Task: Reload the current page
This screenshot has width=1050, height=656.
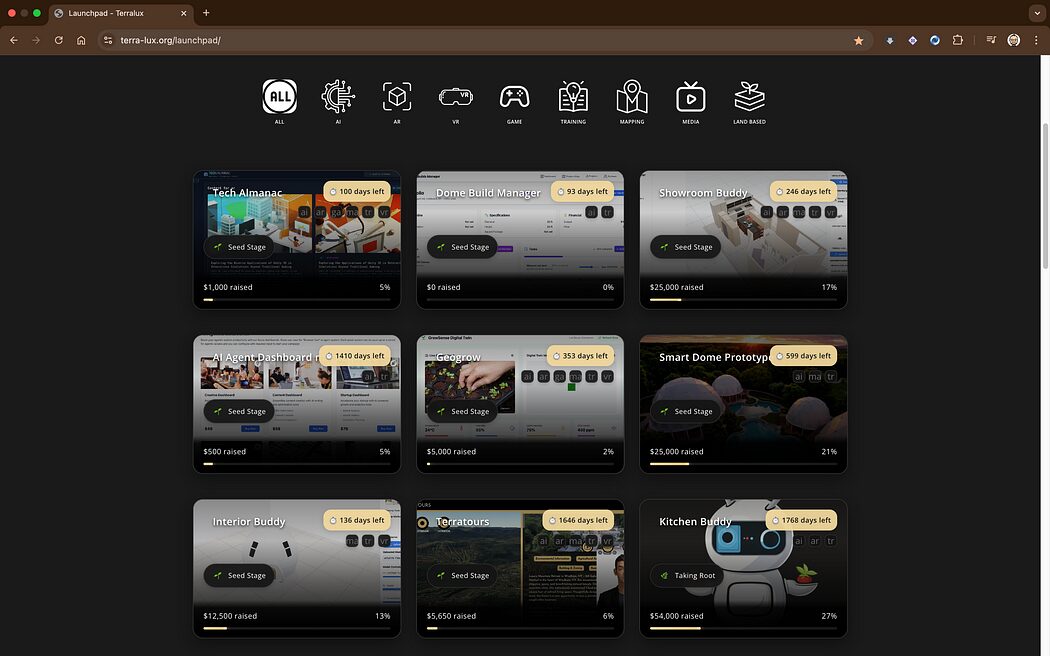Action: [59, 40]
